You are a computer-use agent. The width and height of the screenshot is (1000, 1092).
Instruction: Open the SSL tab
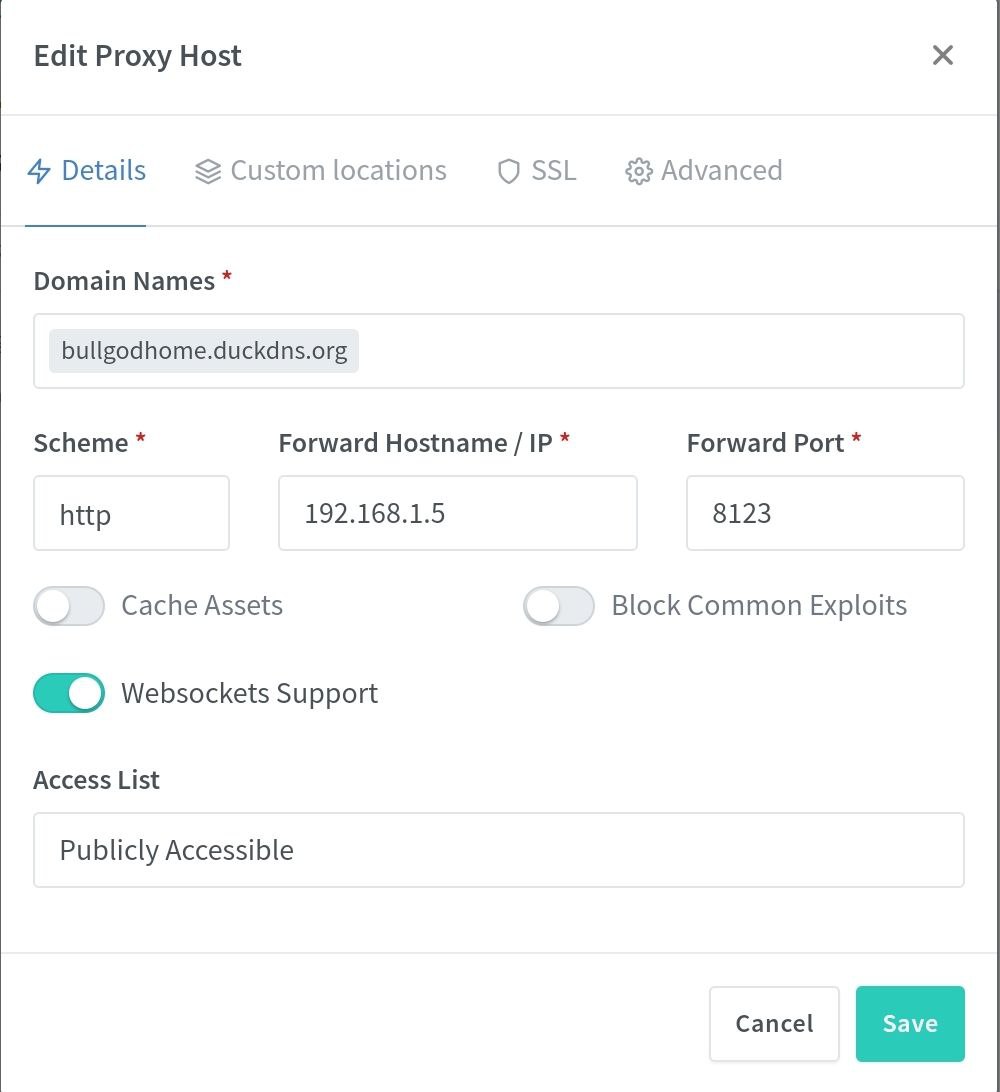pos(554,171)
